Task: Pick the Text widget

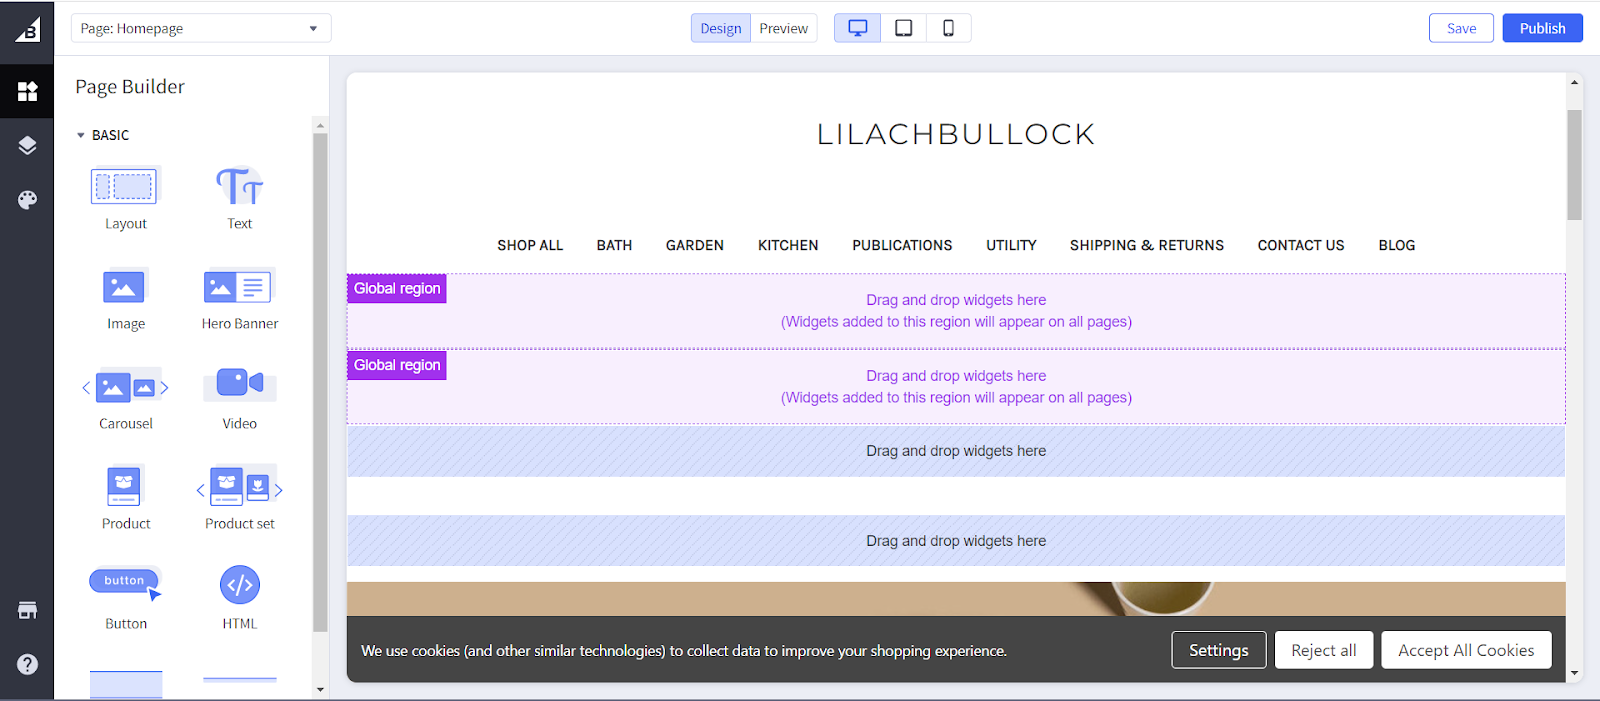Action: 239,199
